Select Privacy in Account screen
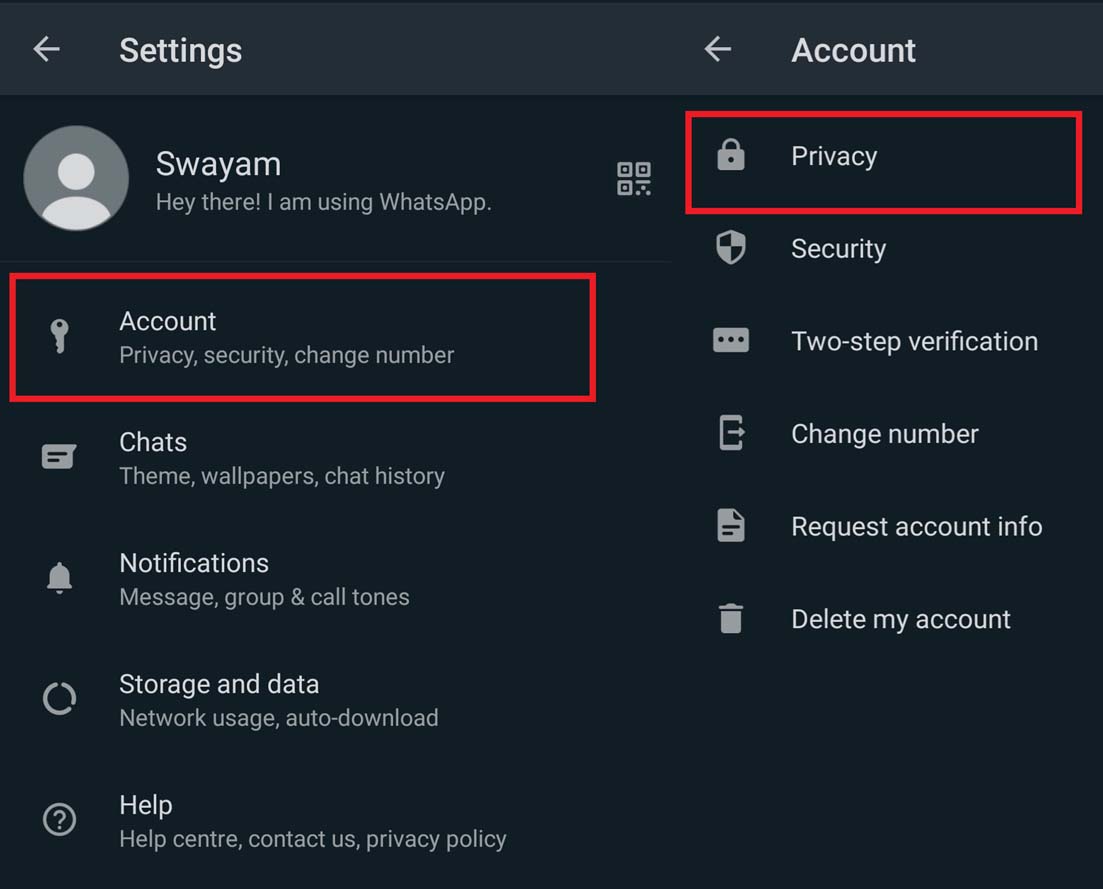Screen dimensions: 1103x889 [884, 162]
